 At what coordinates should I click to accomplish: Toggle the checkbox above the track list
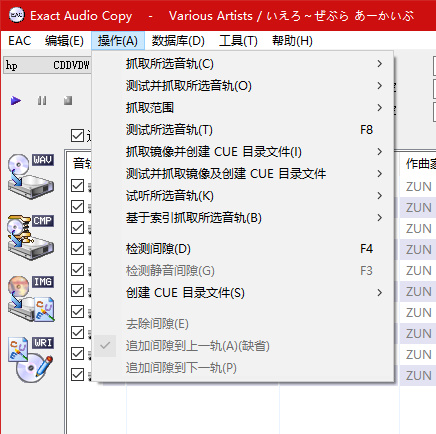coord(77,136)
